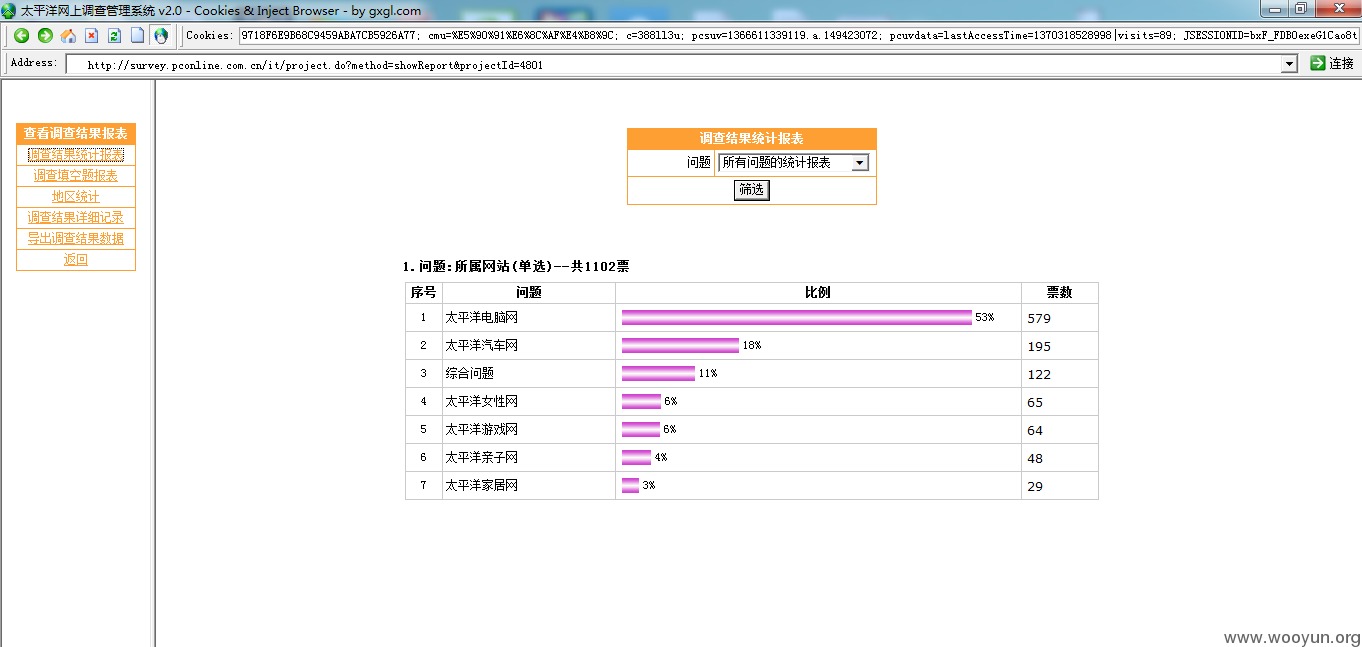Click the vote count 195
This screenshot has width=1362, height=647.
[x=1039, y=347]
